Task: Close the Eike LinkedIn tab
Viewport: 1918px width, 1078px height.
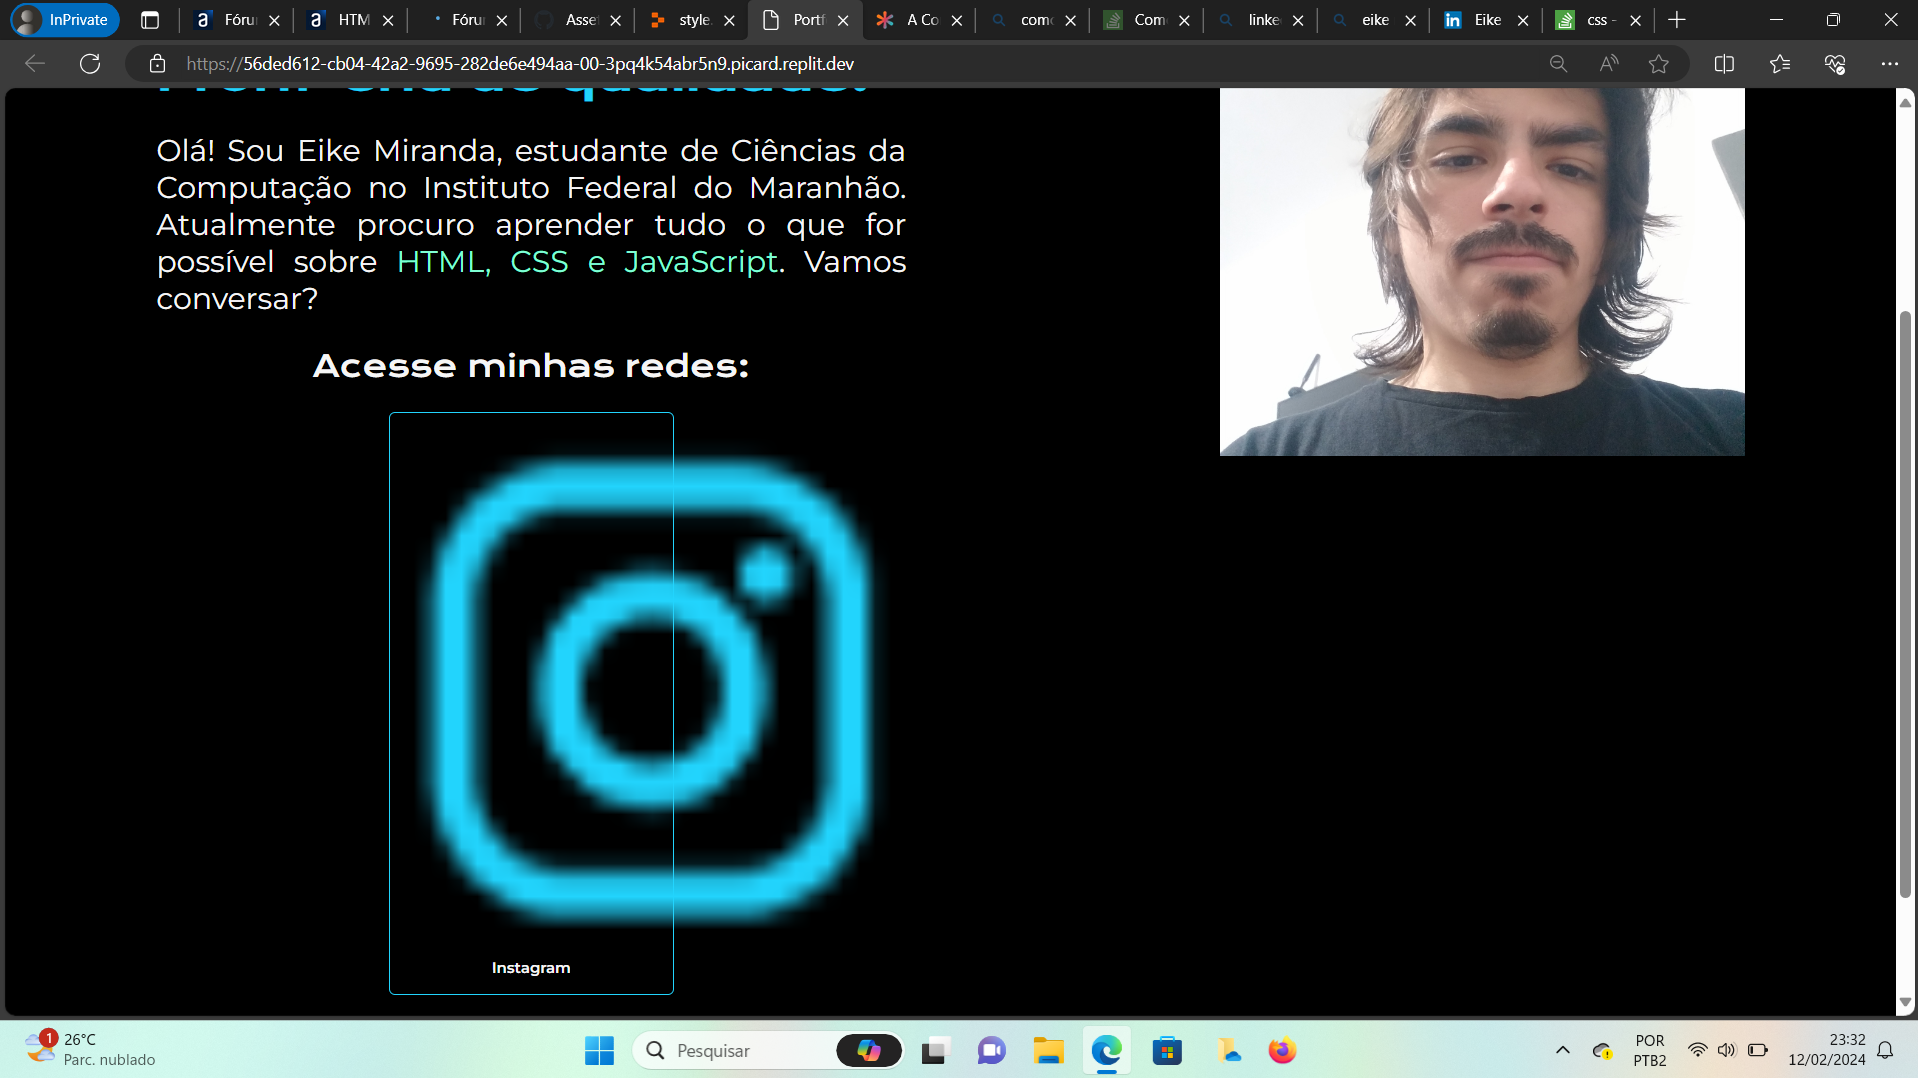Action: coord(1523,20)
